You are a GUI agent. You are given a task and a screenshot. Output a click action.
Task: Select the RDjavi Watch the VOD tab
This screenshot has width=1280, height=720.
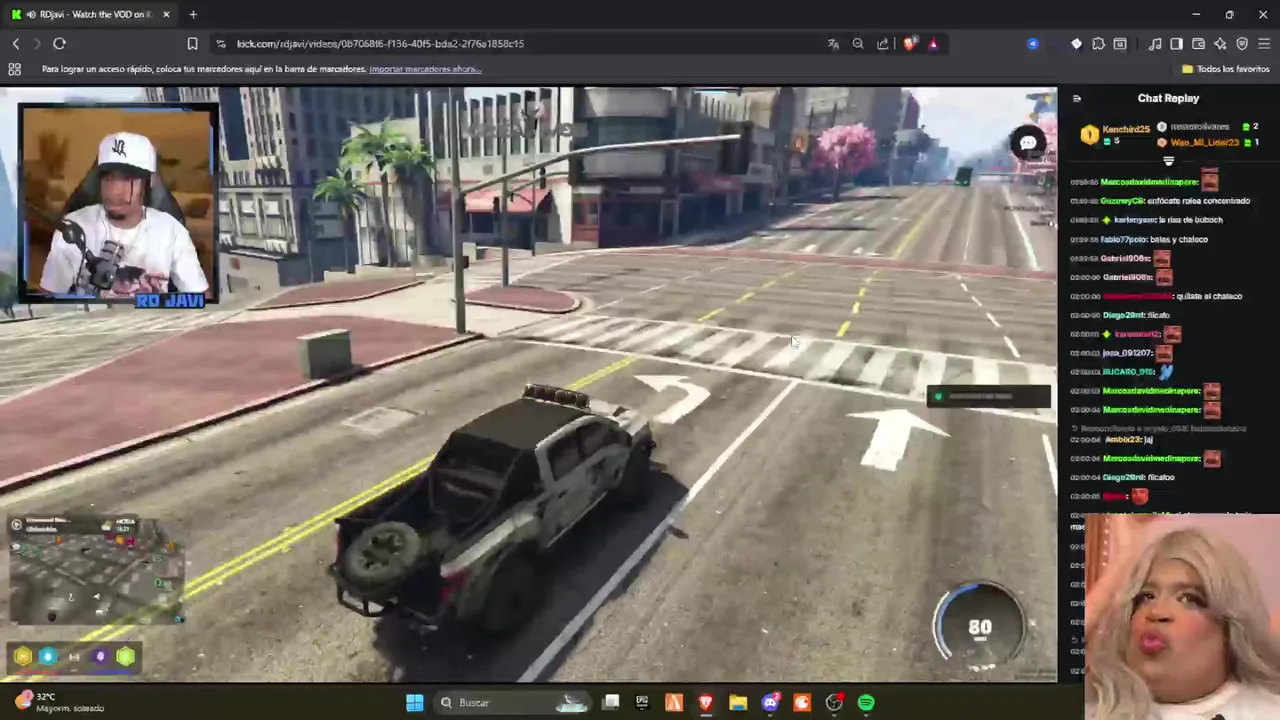pyautogui.click(x=90, y=14)
